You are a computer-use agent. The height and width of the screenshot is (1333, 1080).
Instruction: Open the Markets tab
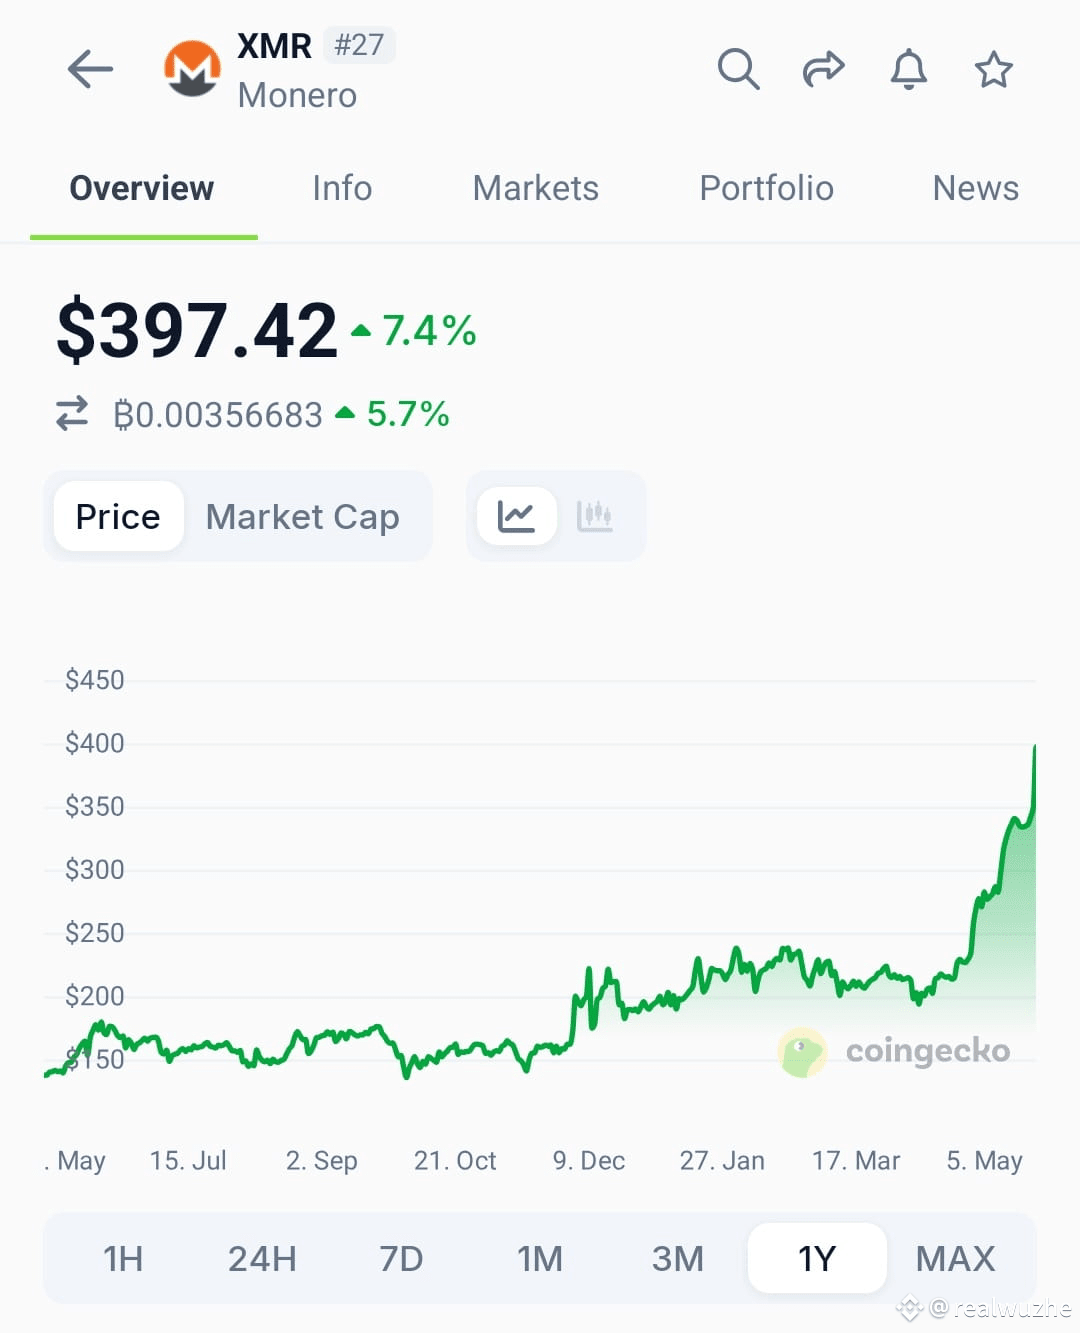tap(536, 188)
